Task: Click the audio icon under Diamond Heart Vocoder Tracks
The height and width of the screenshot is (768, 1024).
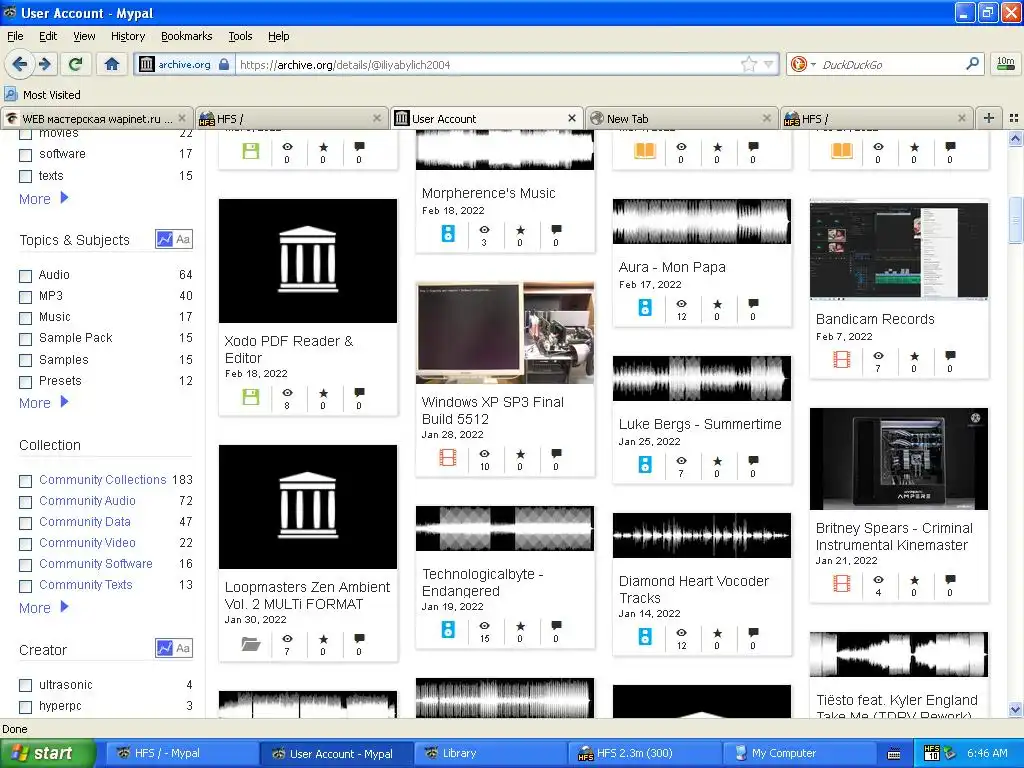Action: 645,637
